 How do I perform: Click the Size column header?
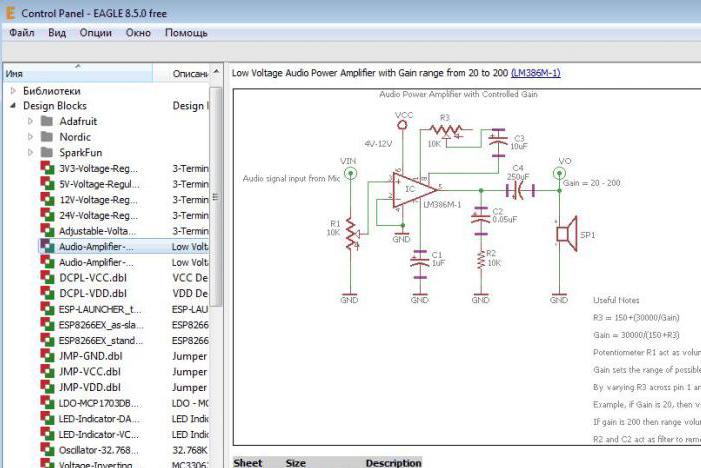tap(296, 463)
